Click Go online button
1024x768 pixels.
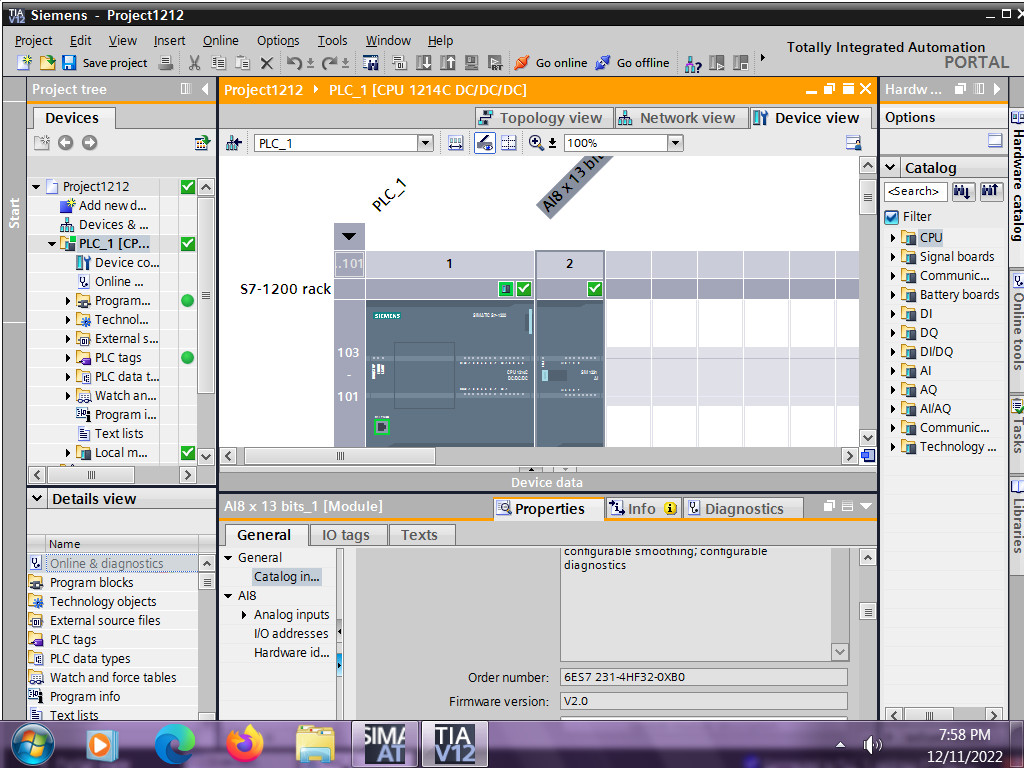pos(551,63)
